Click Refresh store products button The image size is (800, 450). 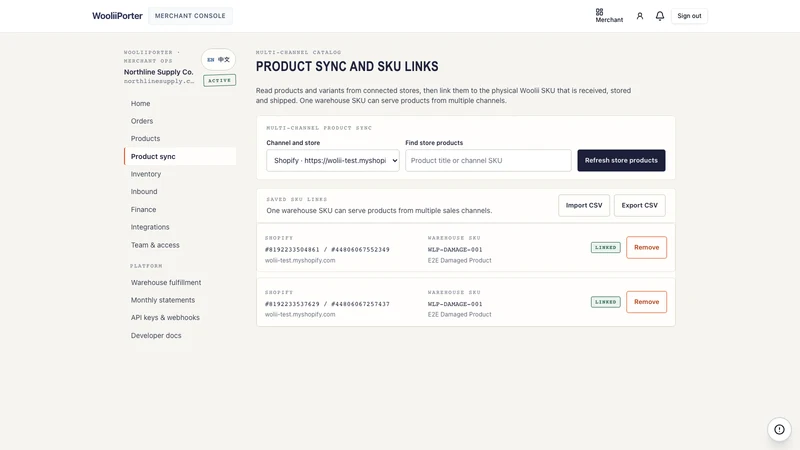point(621,160)
